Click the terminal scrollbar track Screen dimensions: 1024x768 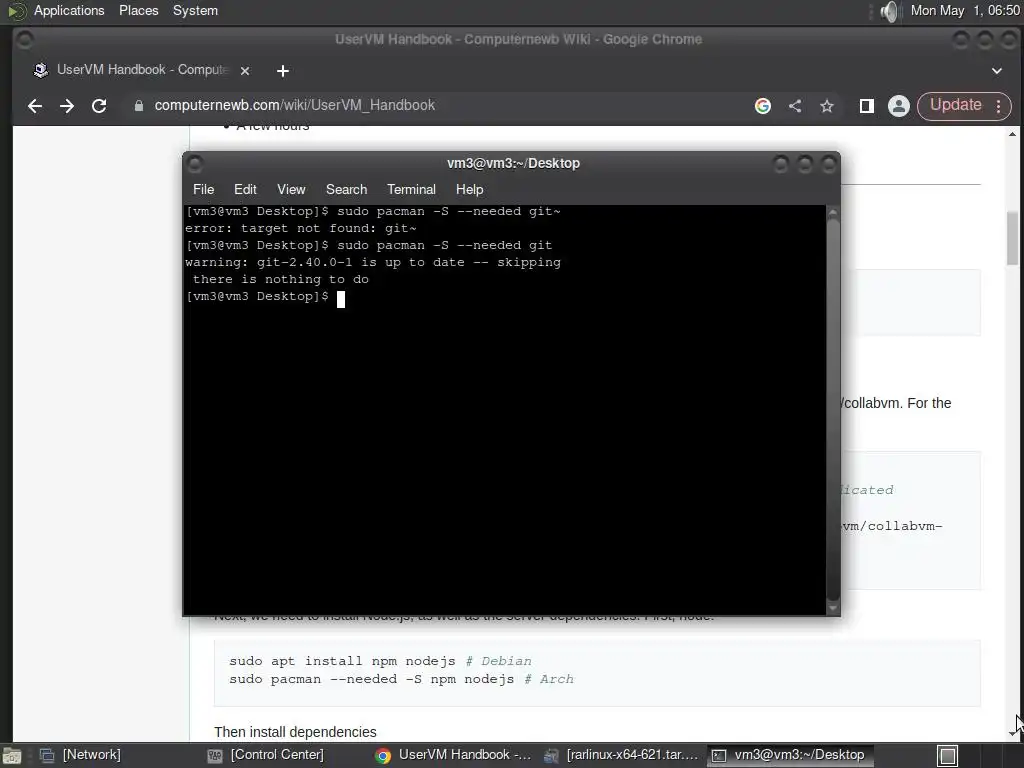click(x=833, y=409)
